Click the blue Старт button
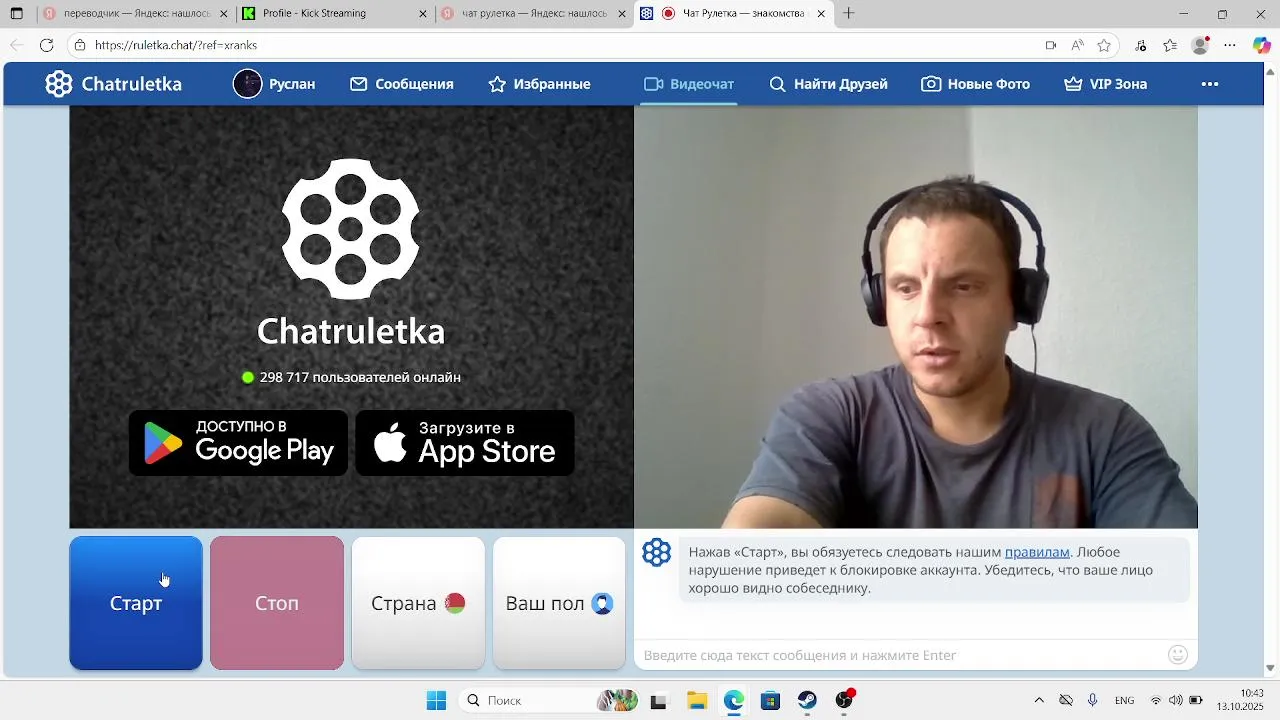Screen dimensions: 1280x720 (x=136, y=603)
